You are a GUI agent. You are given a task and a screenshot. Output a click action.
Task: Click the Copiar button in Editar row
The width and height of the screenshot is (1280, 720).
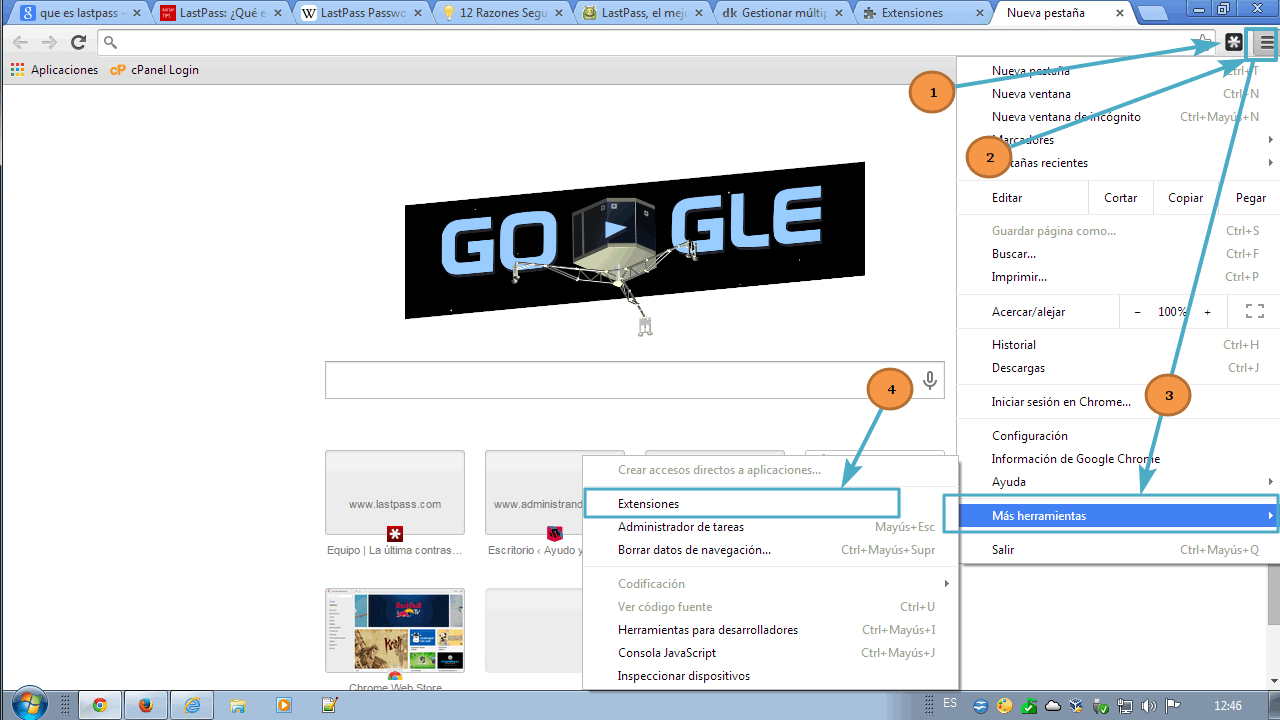pyautogui.click(x=1185, y=198)
